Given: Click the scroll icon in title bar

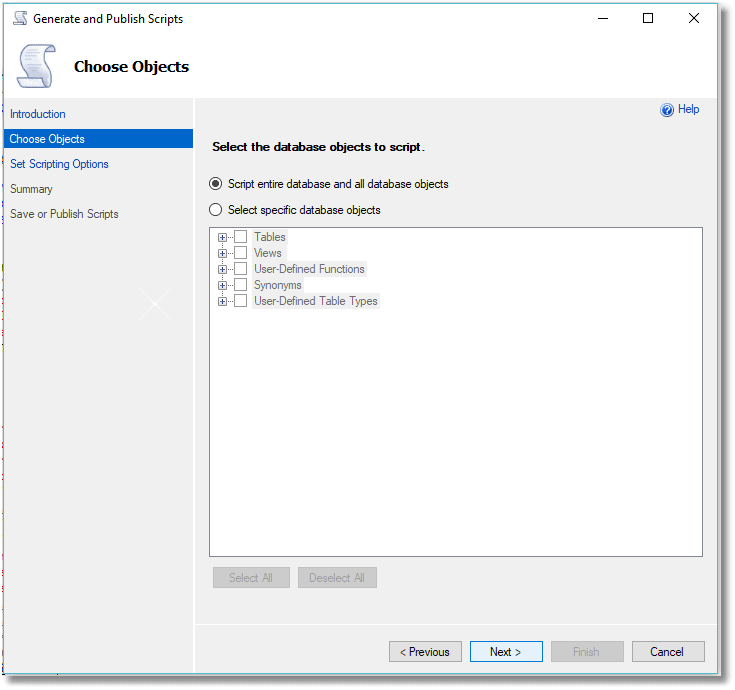Looking at the screenshot, I should [19, 19].
